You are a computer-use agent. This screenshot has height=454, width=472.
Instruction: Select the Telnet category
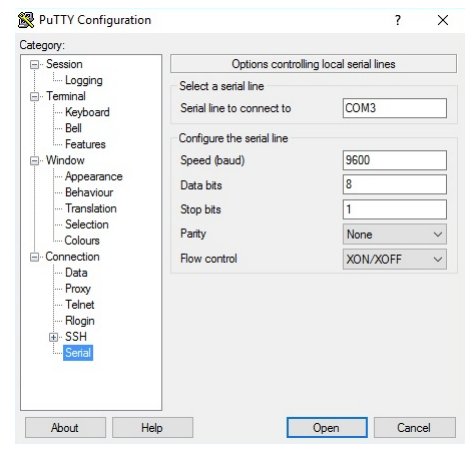point(80,304)
